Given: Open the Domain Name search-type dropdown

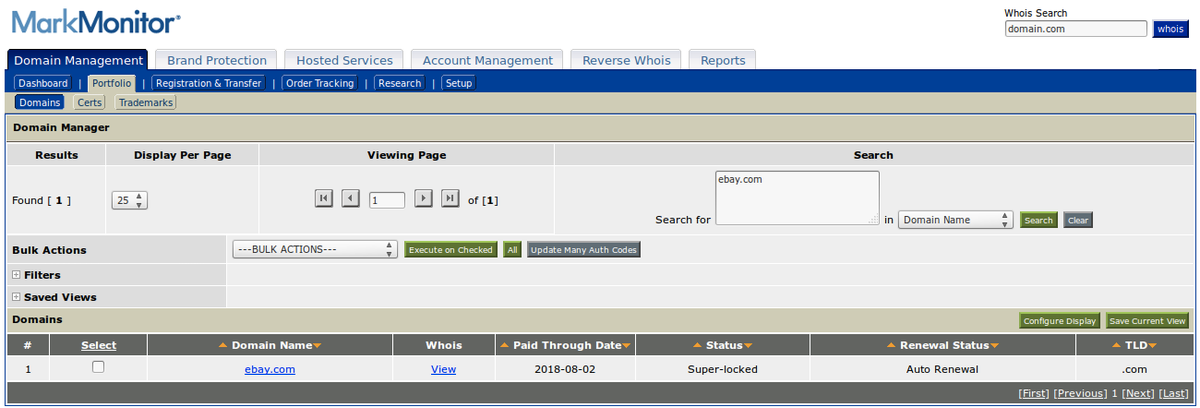Looking at the screenshot, I should (956, 220).
